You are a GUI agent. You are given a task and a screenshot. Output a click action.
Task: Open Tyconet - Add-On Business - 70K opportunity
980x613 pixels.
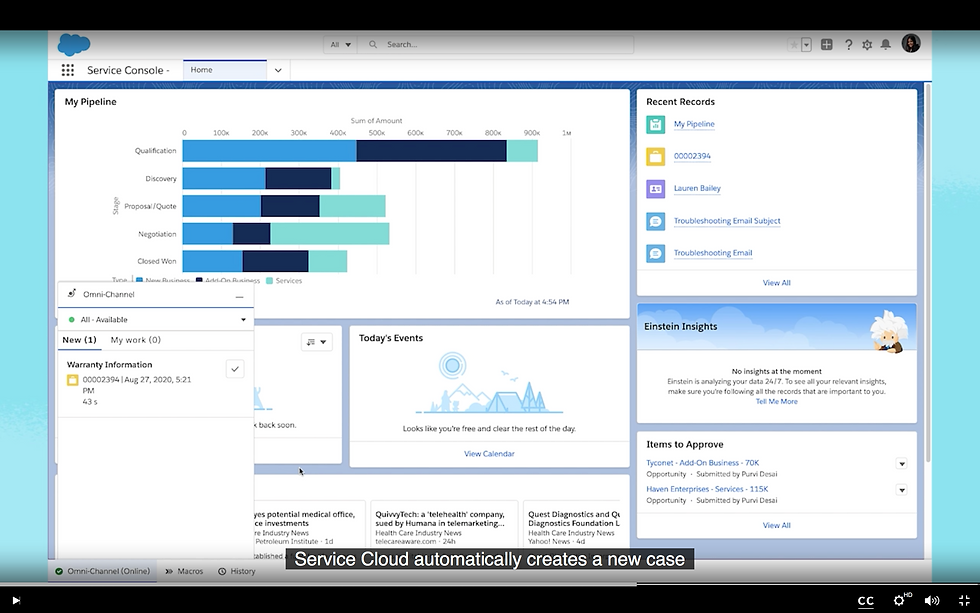pyautogui.click(x=702, y=462)
